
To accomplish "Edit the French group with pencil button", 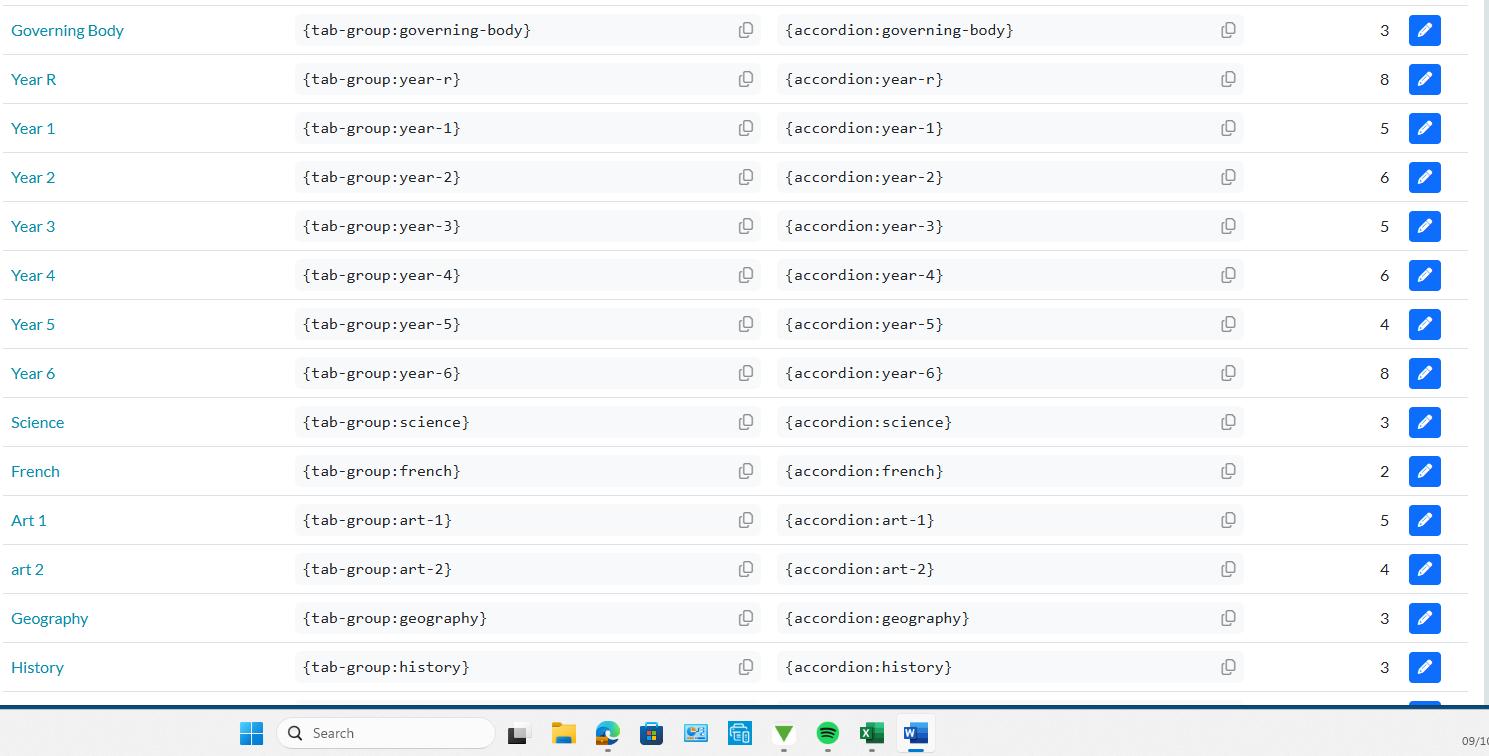I will tap(1424, 471).
